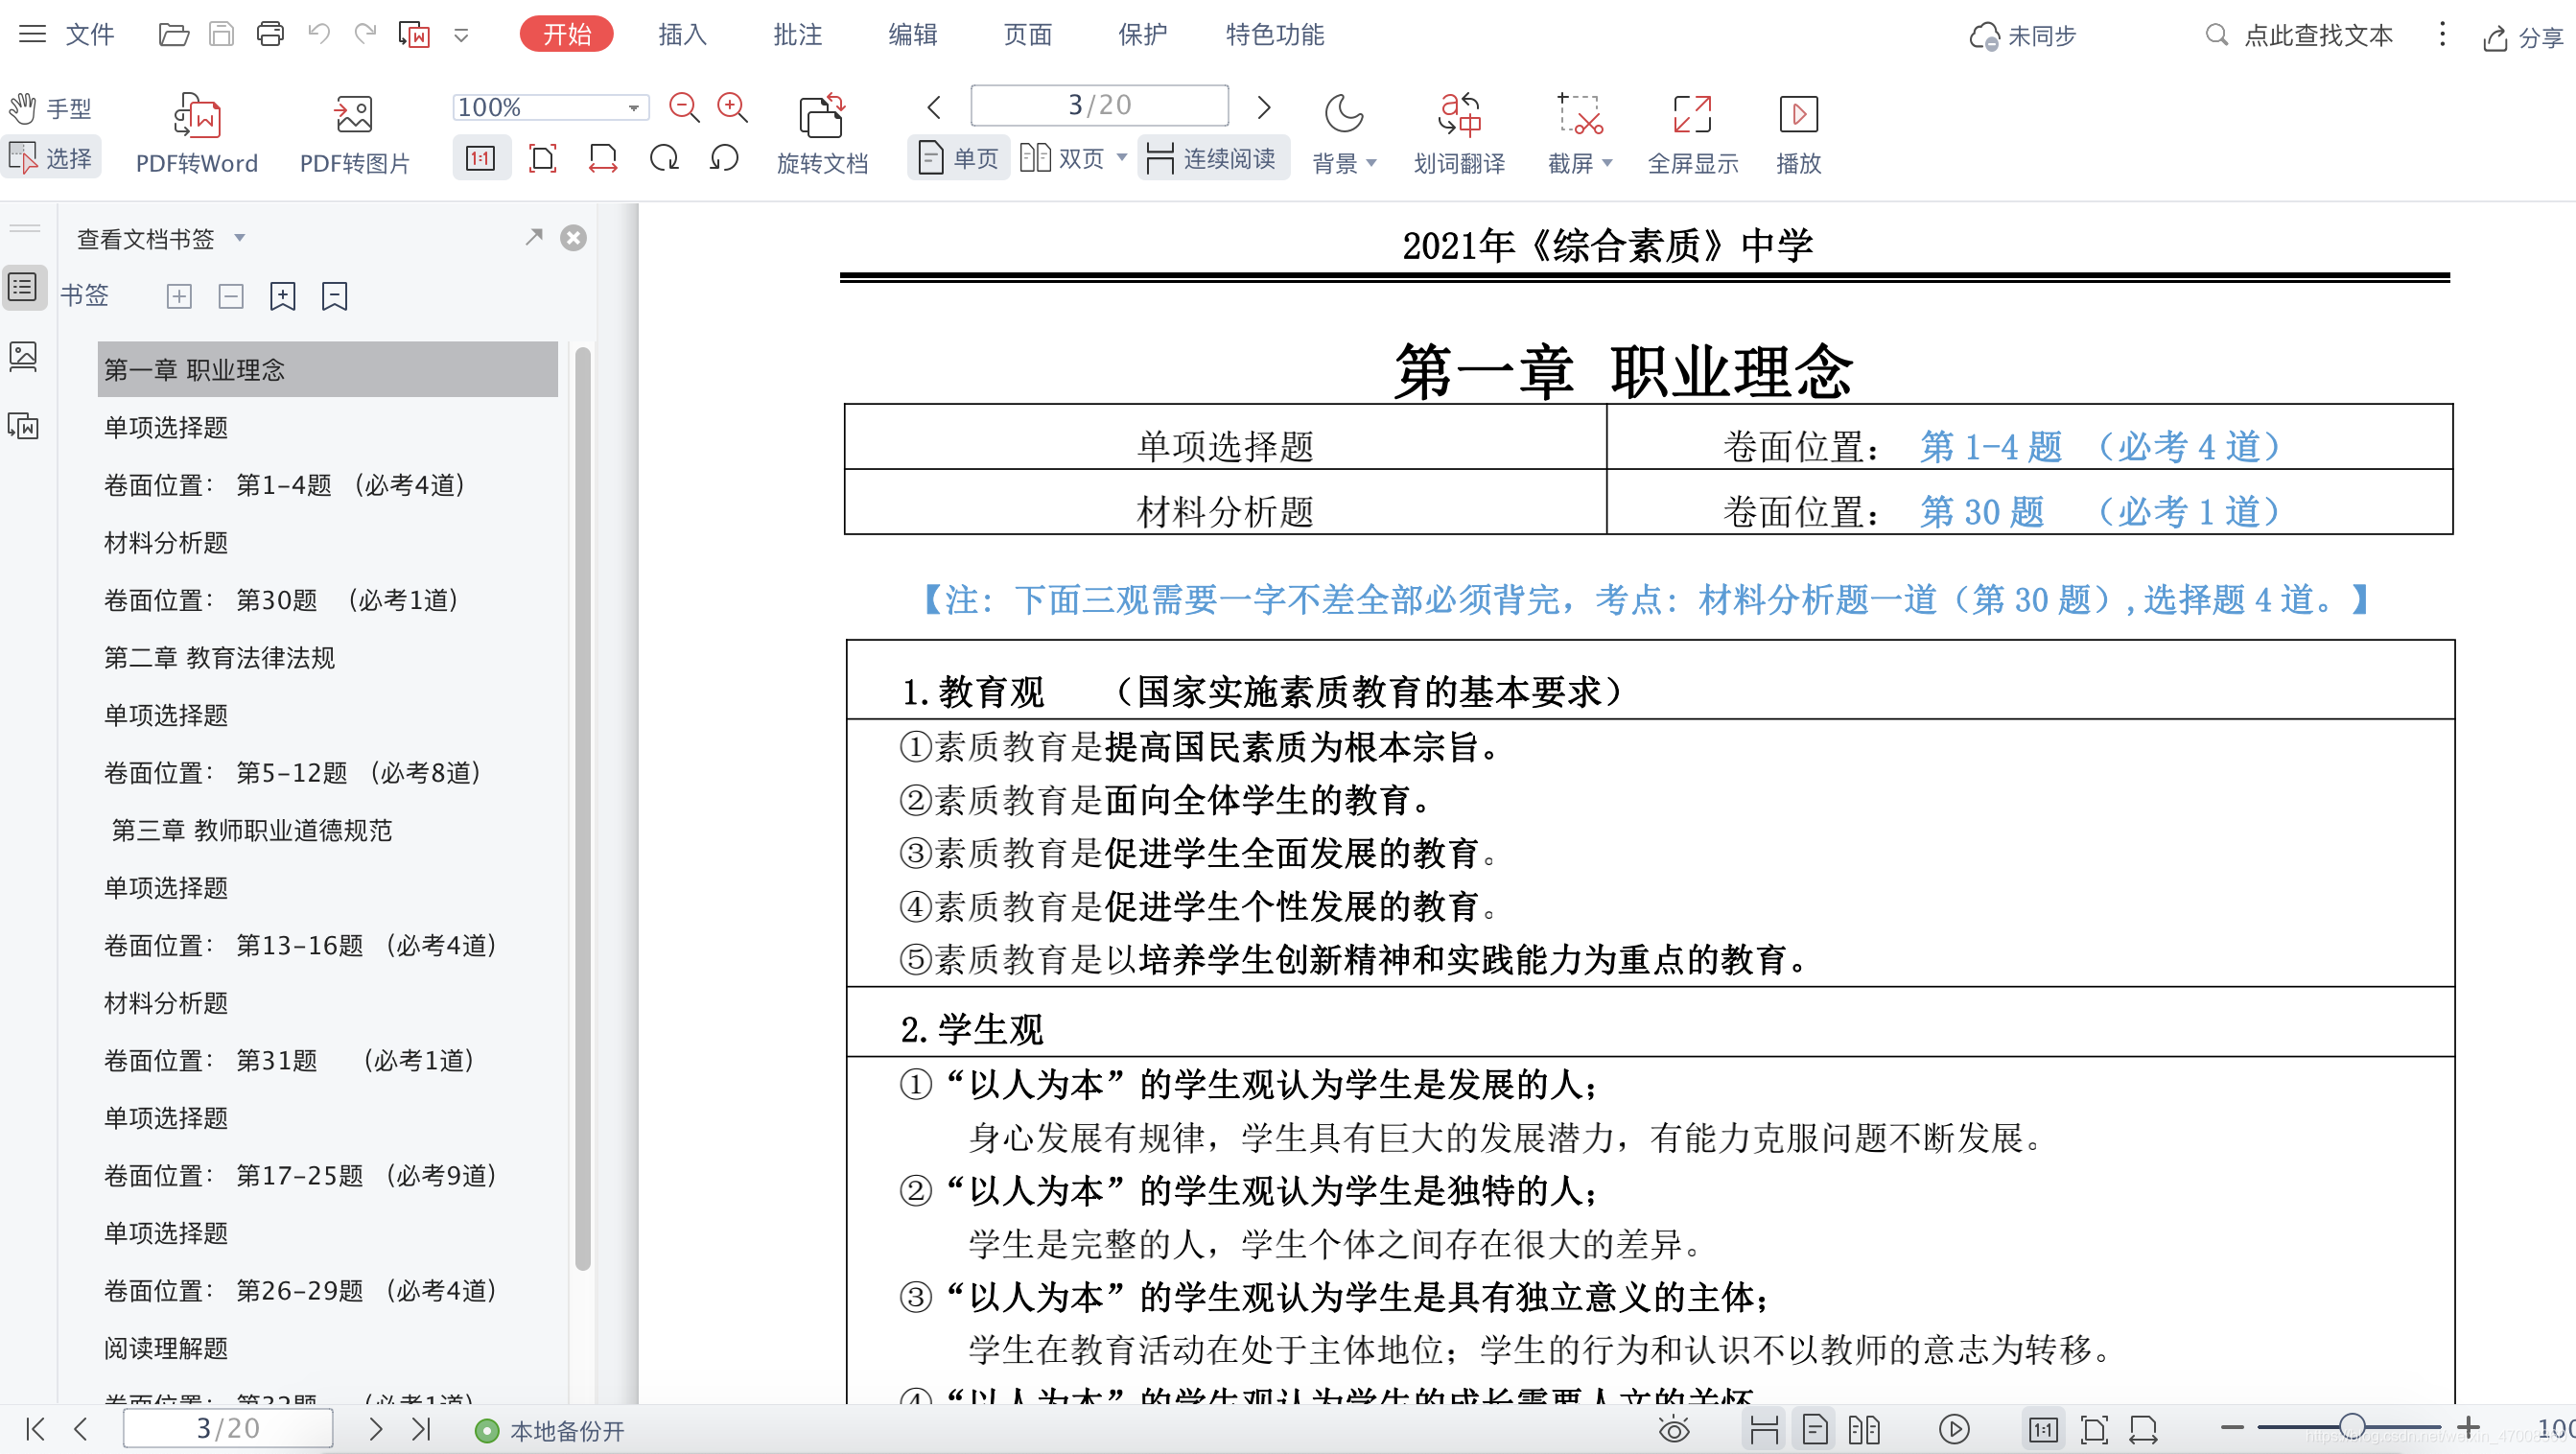Toggle 单页 single page view

pos(958,158)
